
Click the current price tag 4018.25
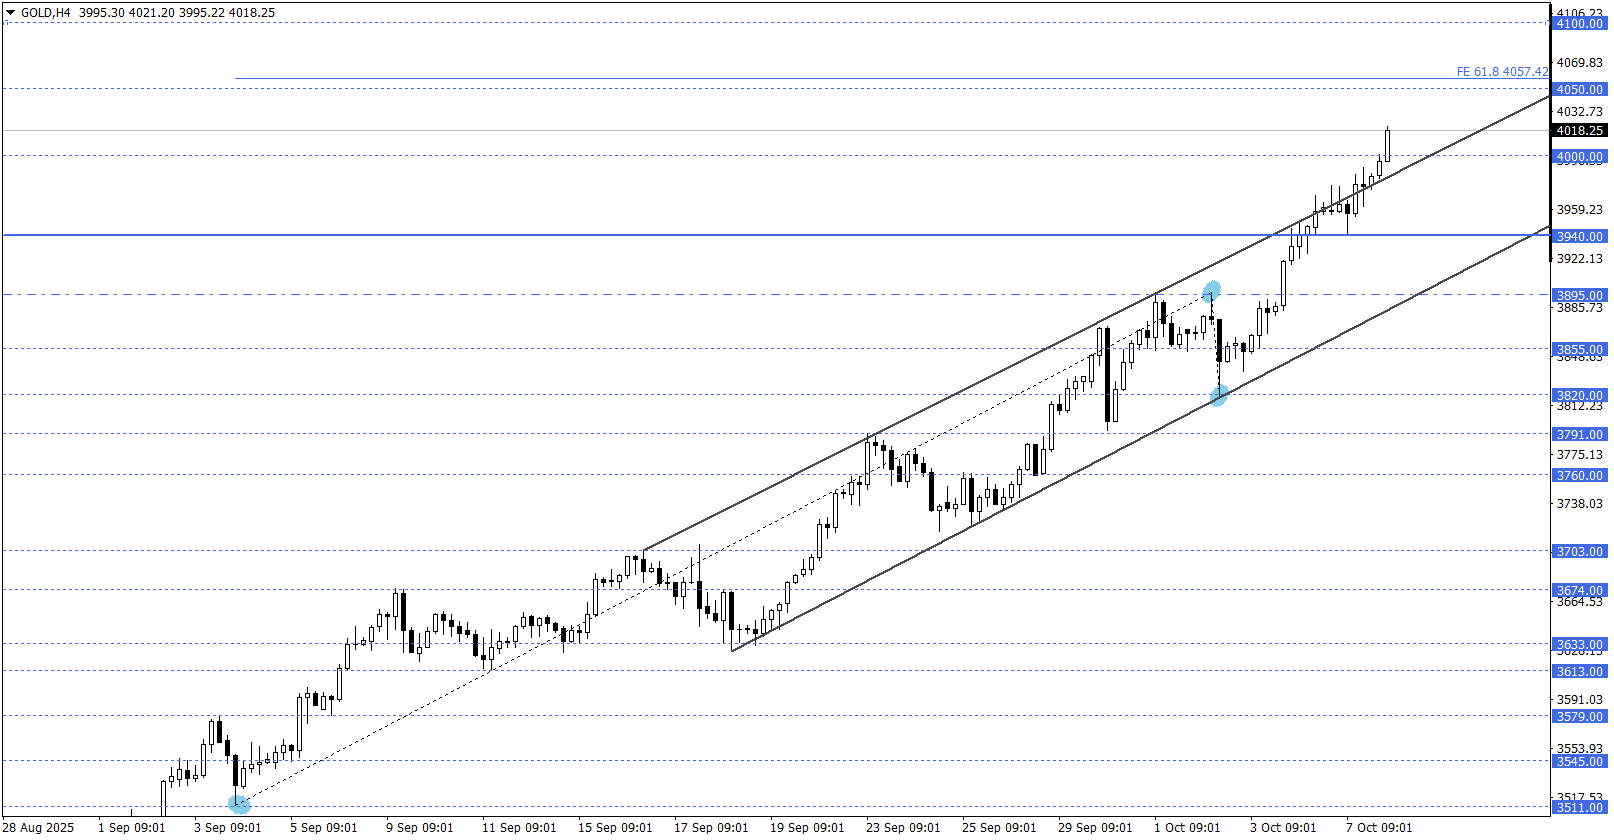click(x=1579, y=131)
